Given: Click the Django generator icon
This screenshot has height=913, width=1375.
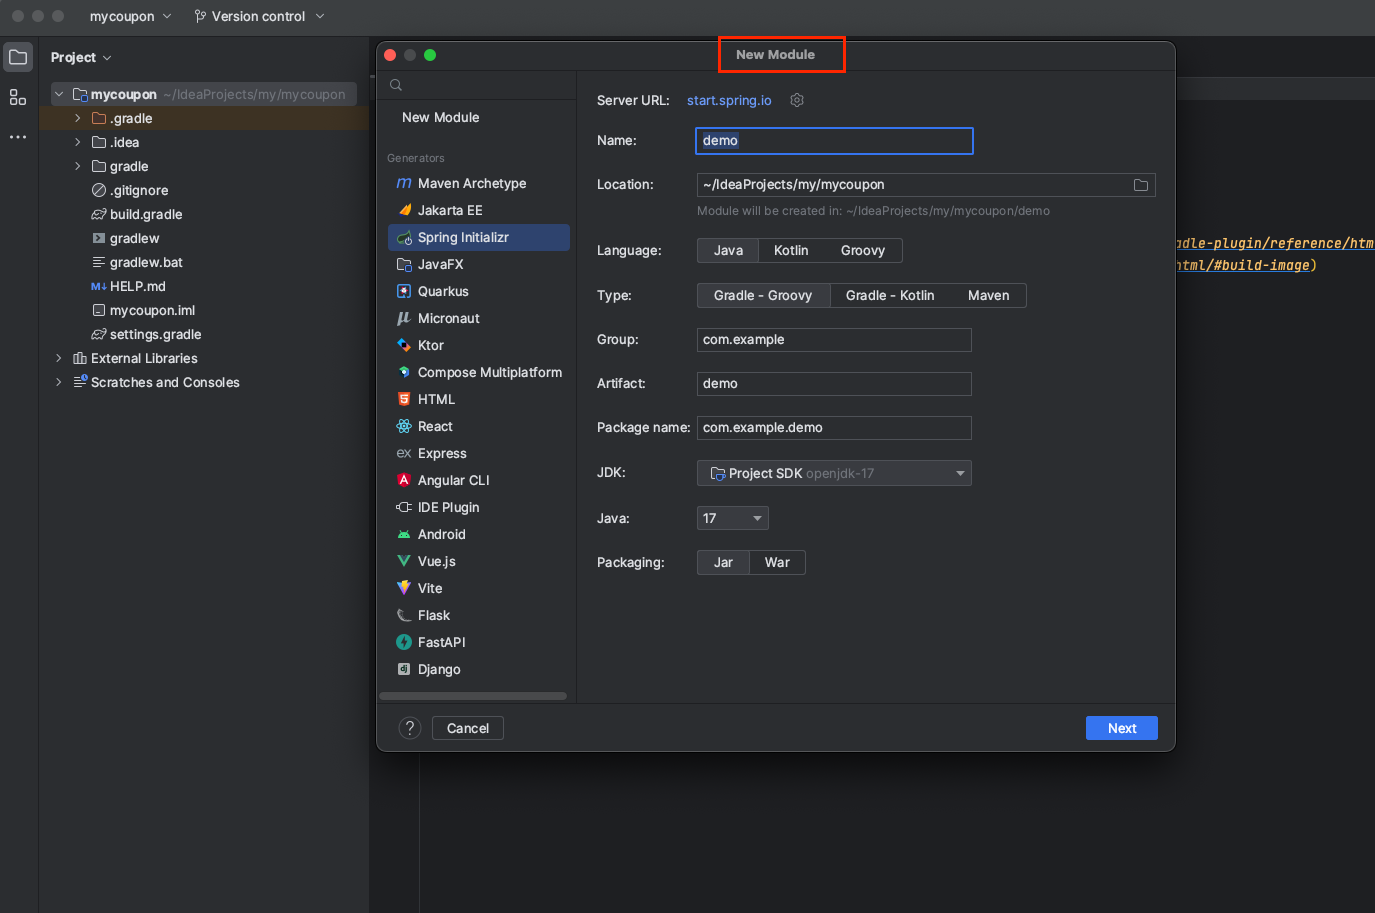Looking at the screenshot, I should point(404,669).
